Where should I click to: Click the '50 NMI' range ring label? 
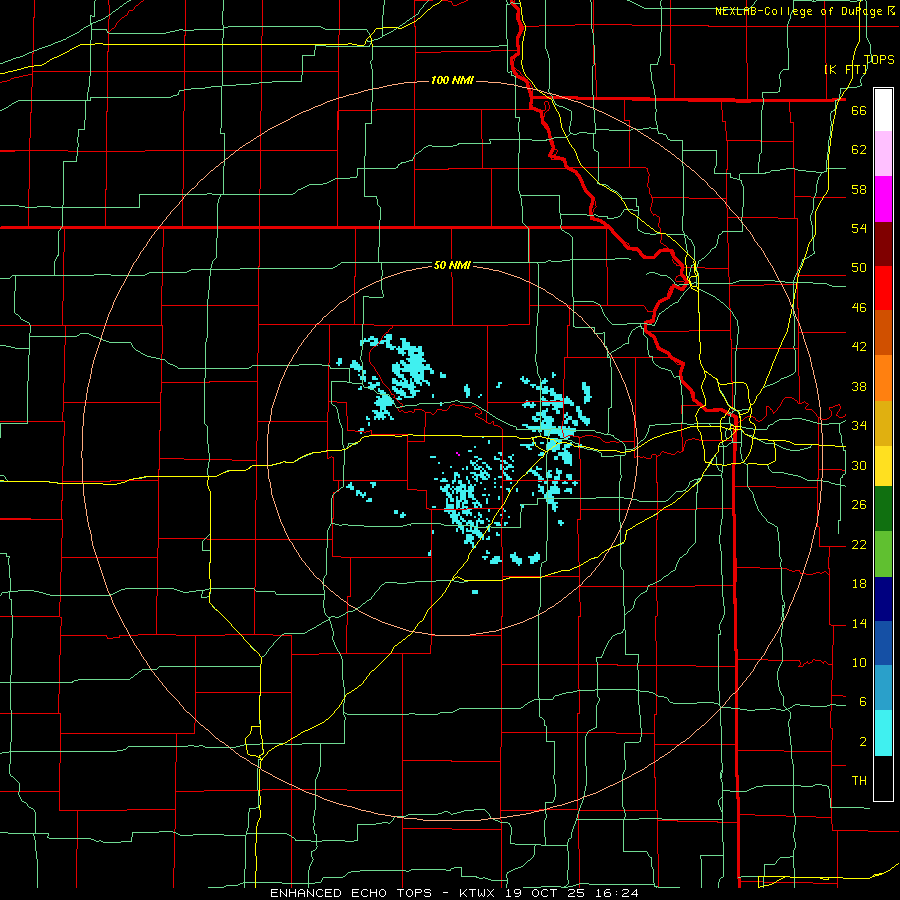(452, 265)
